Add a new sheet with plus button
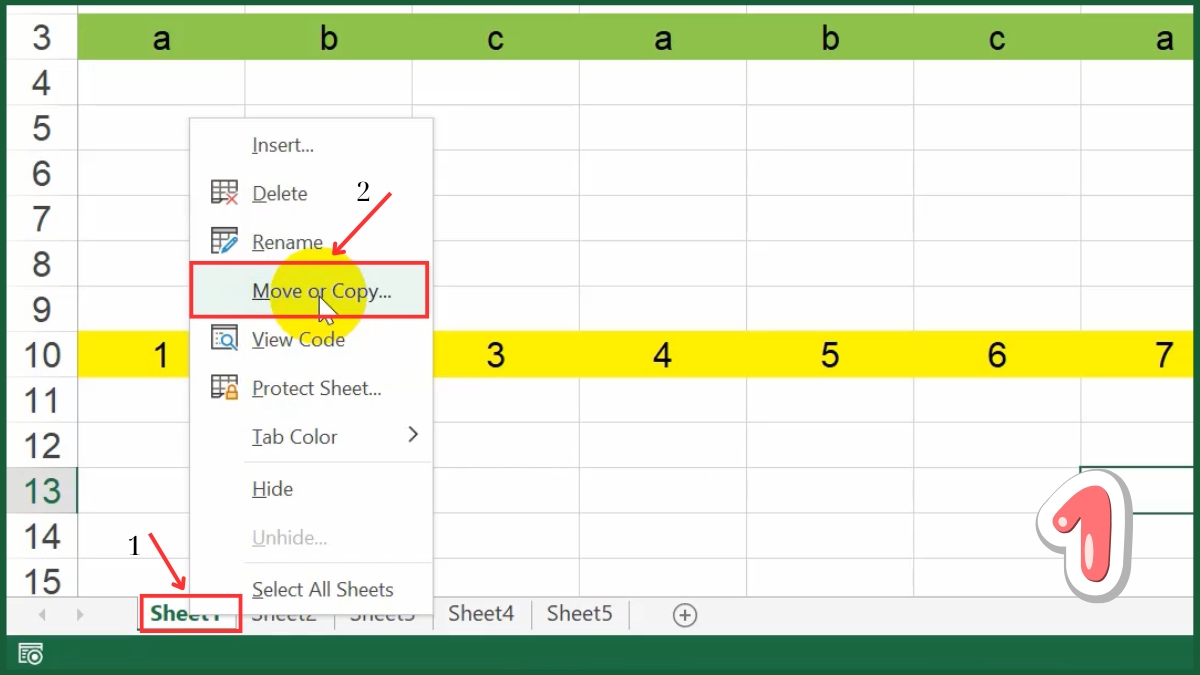This screenshot has height=675, width=1200. tap(685, 615)
